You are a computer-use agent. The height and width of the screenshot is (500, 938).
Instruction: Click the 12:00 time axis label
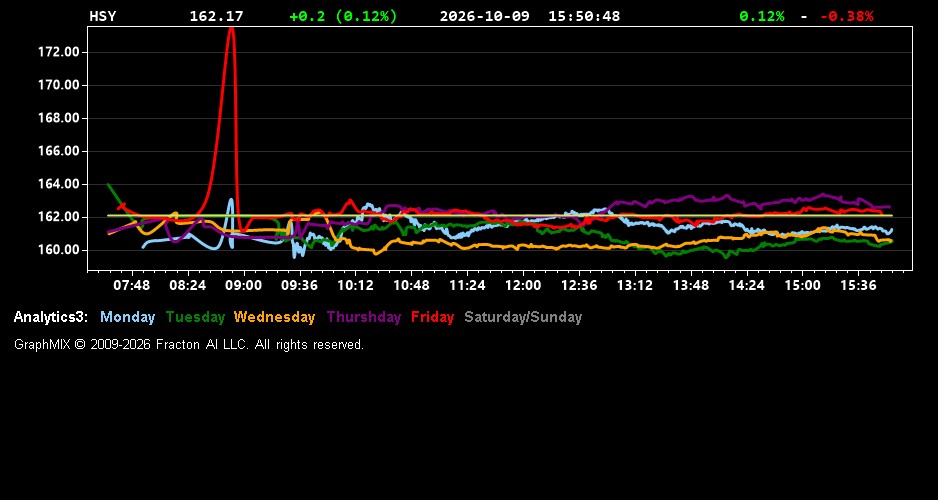tap(523, 285)
